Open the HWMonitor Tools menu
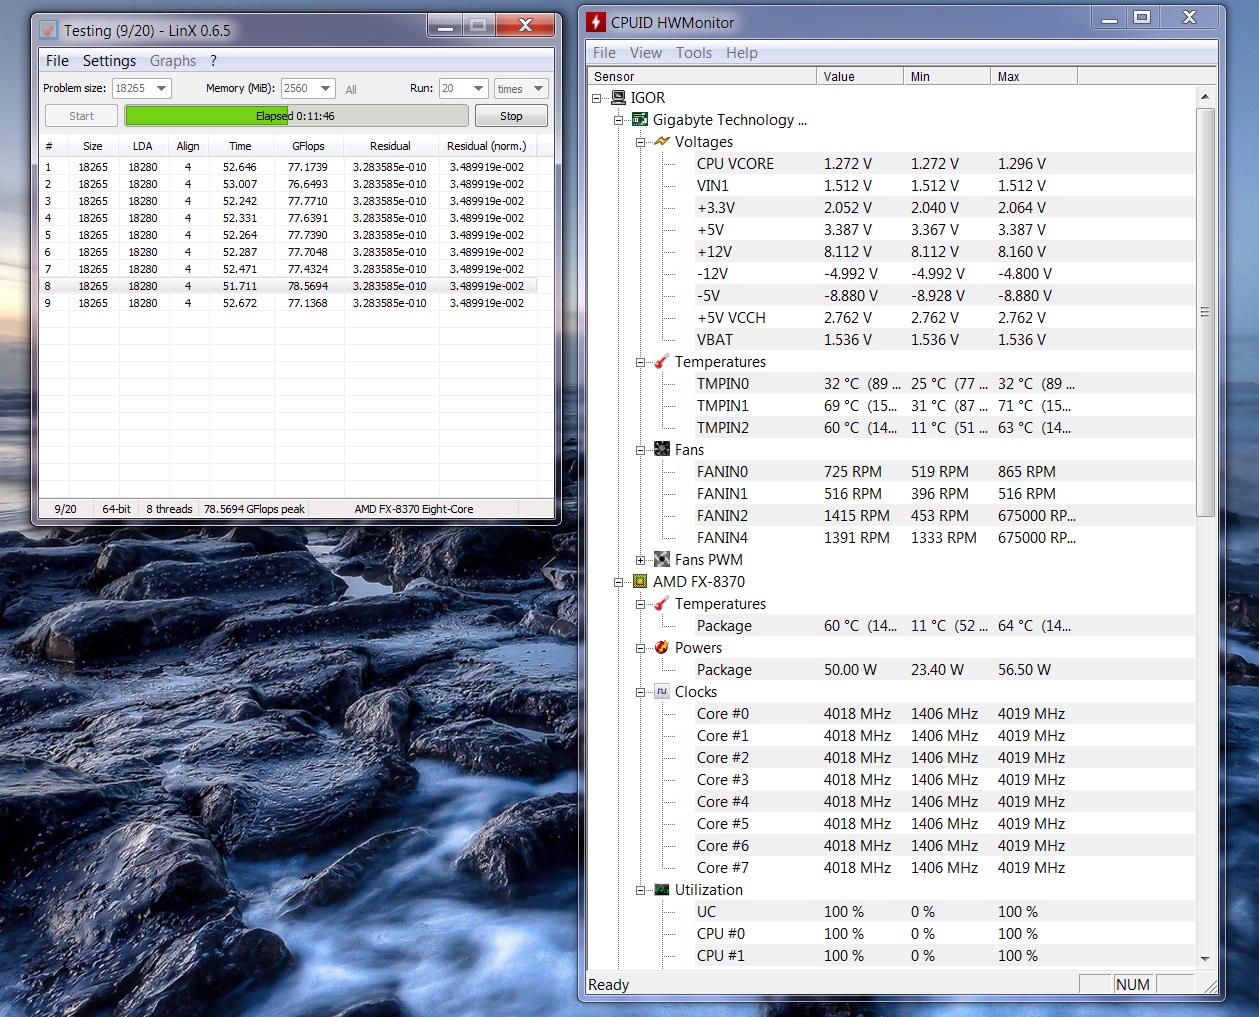Viewport: 1259px width, 1017px height. coord(694,53)
